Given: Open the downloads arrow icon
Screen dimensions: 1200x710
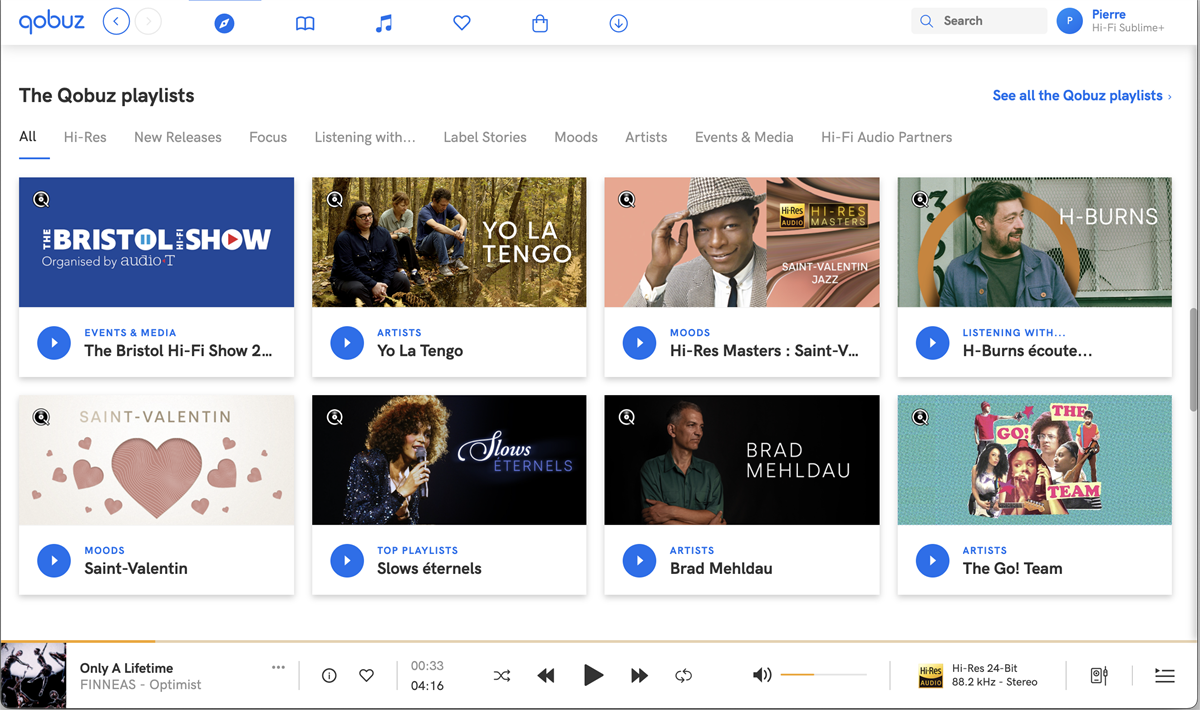Looking at the screenshot, I should [x=618, y=23].
